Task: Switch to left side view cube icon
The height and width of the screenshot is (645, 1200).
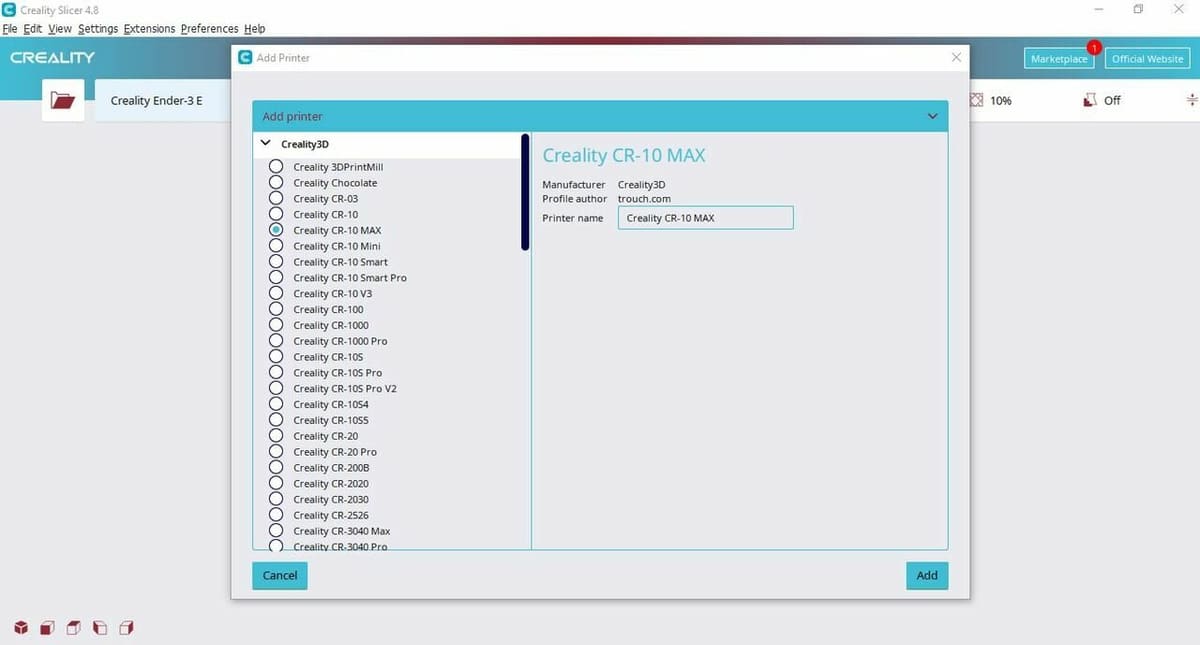Action: point(99,628)
